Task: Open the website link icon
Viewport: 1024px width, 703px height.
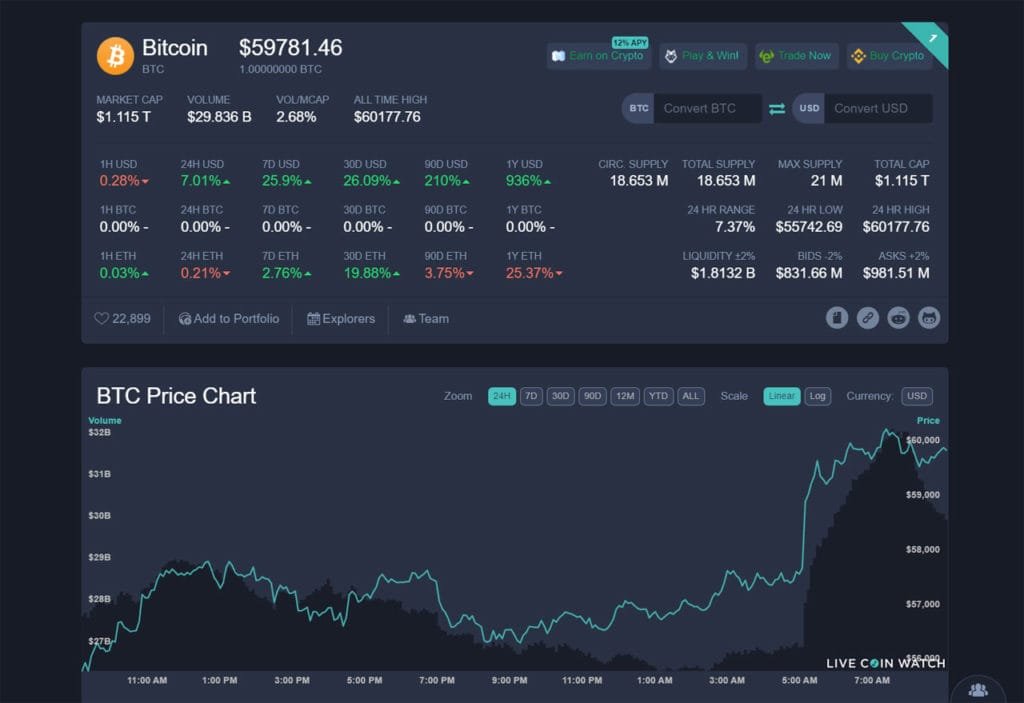Action: pyautogui.click(x=868, y=318)
